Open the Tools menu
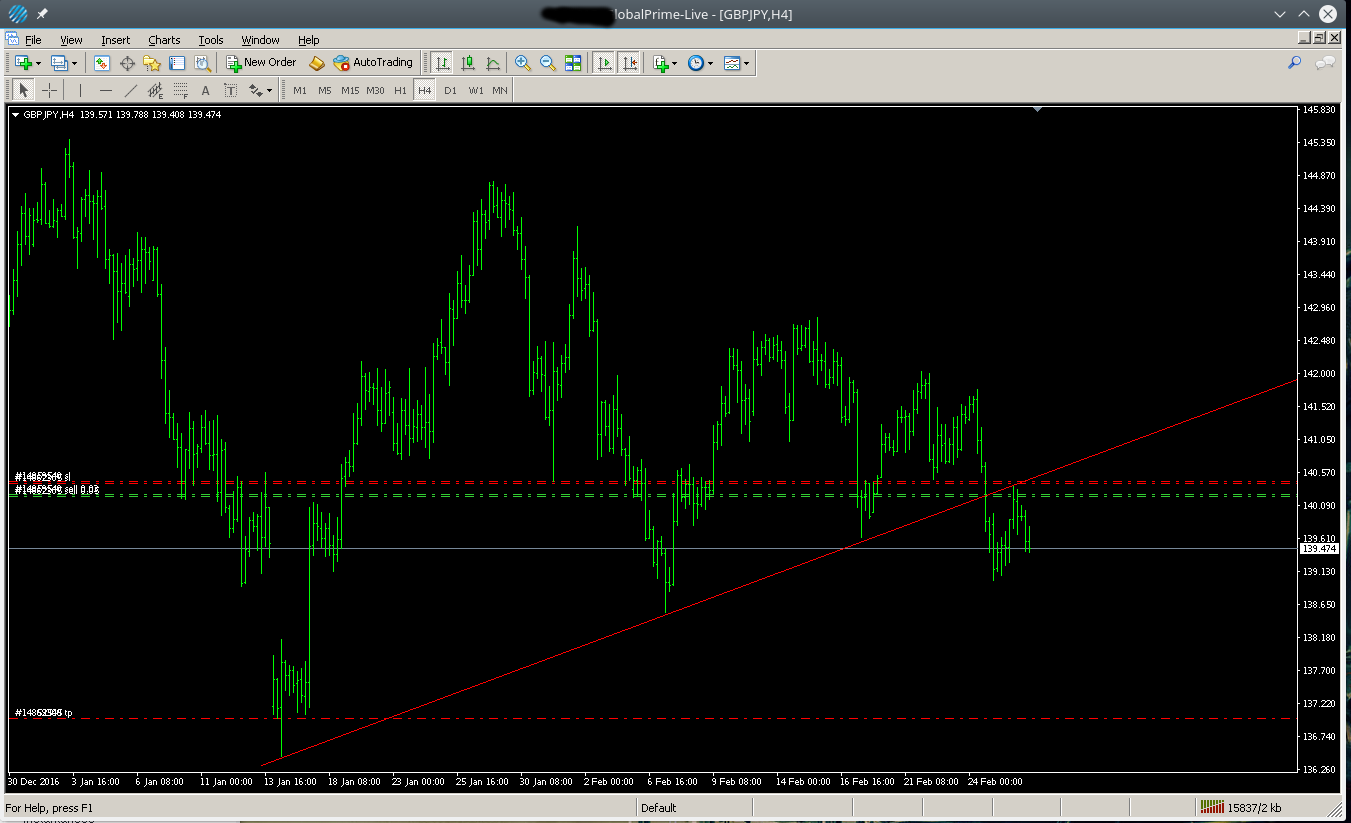The image size is (1351, 823). [211, 40]
